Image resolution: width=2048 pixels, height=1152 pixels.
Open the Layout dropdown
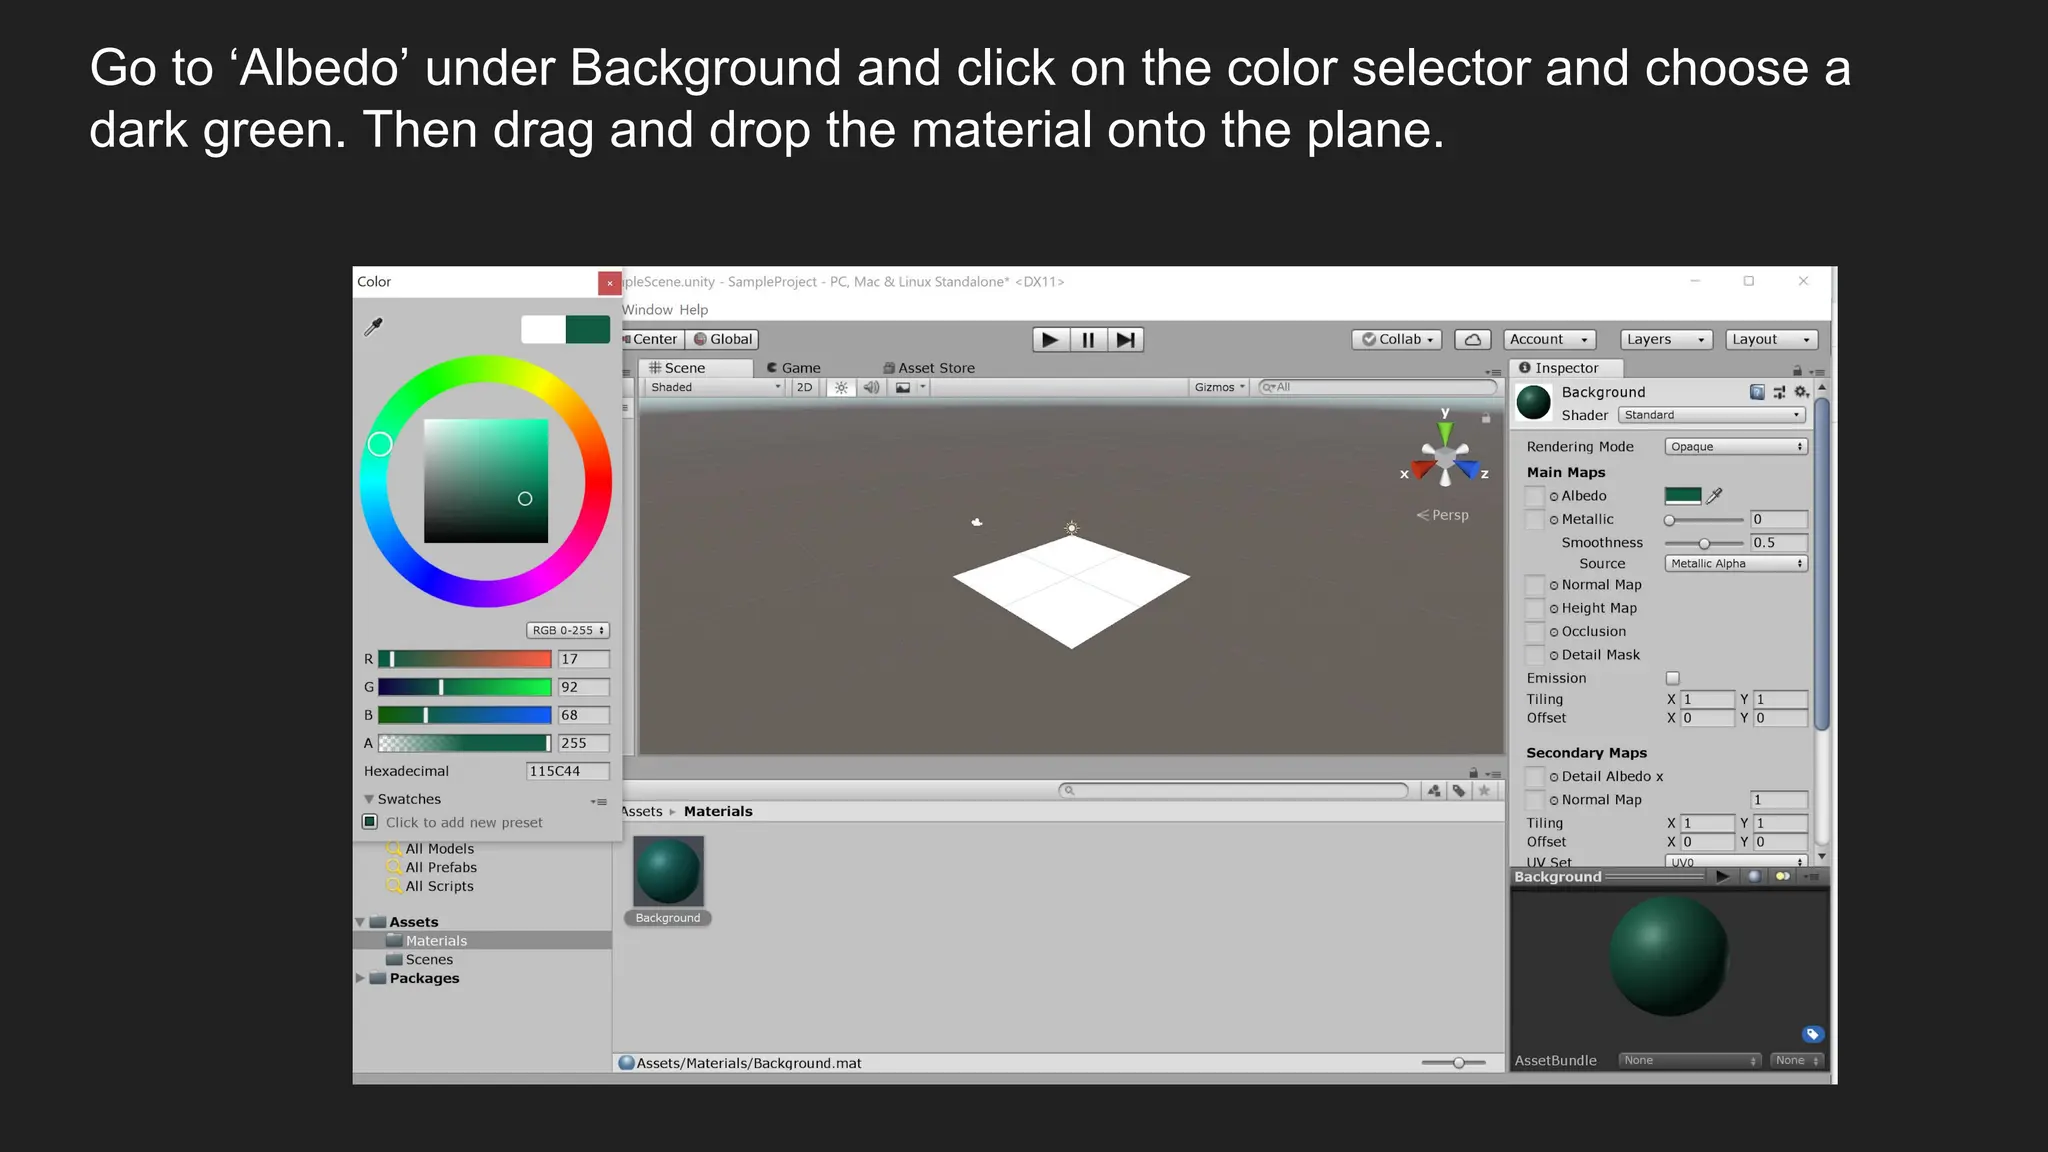point(1772,340)
